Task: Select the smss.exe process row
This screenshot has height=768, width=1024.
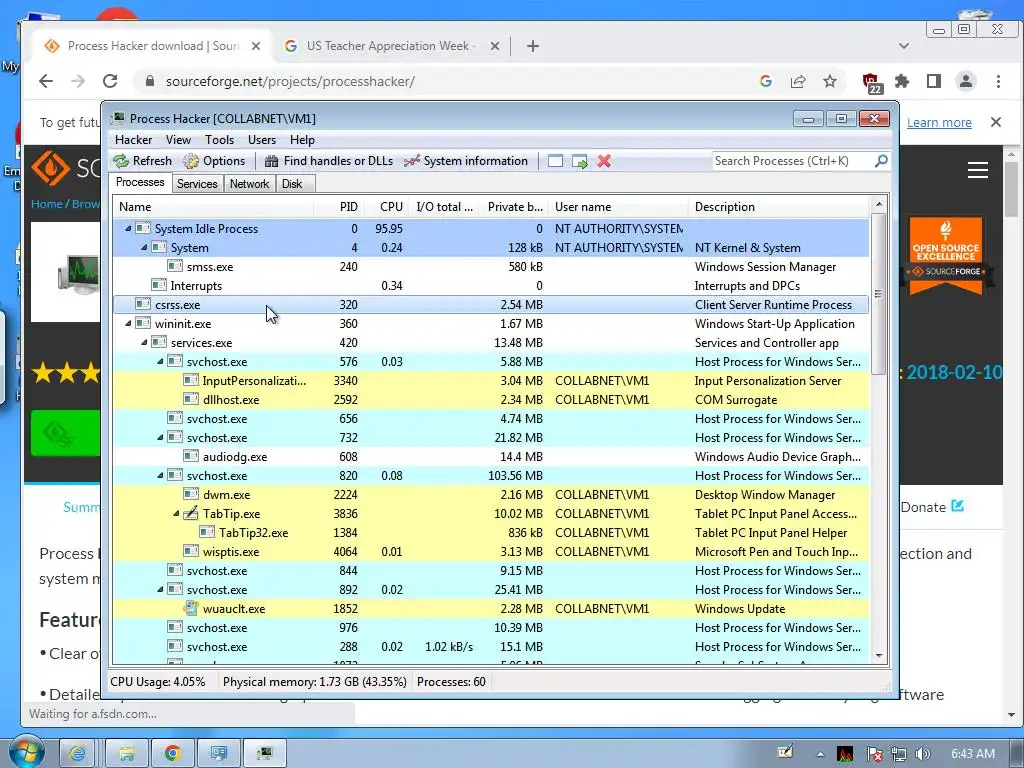Action: pyautogui.click(x=491, y=266)
